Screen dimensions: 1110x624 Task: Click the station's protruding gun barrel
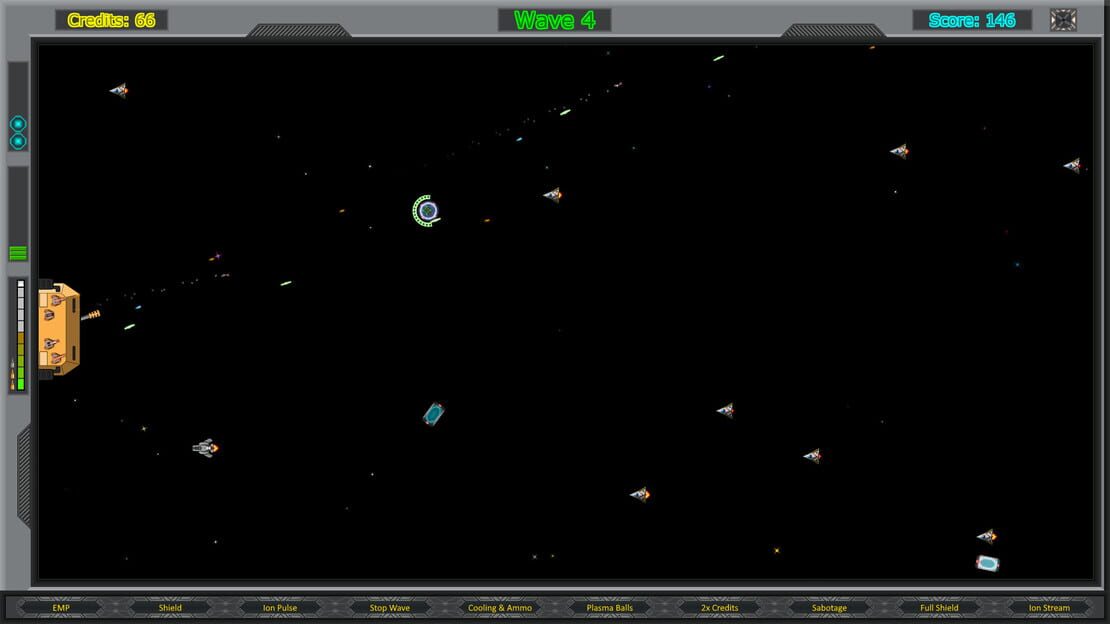(91, 315)
